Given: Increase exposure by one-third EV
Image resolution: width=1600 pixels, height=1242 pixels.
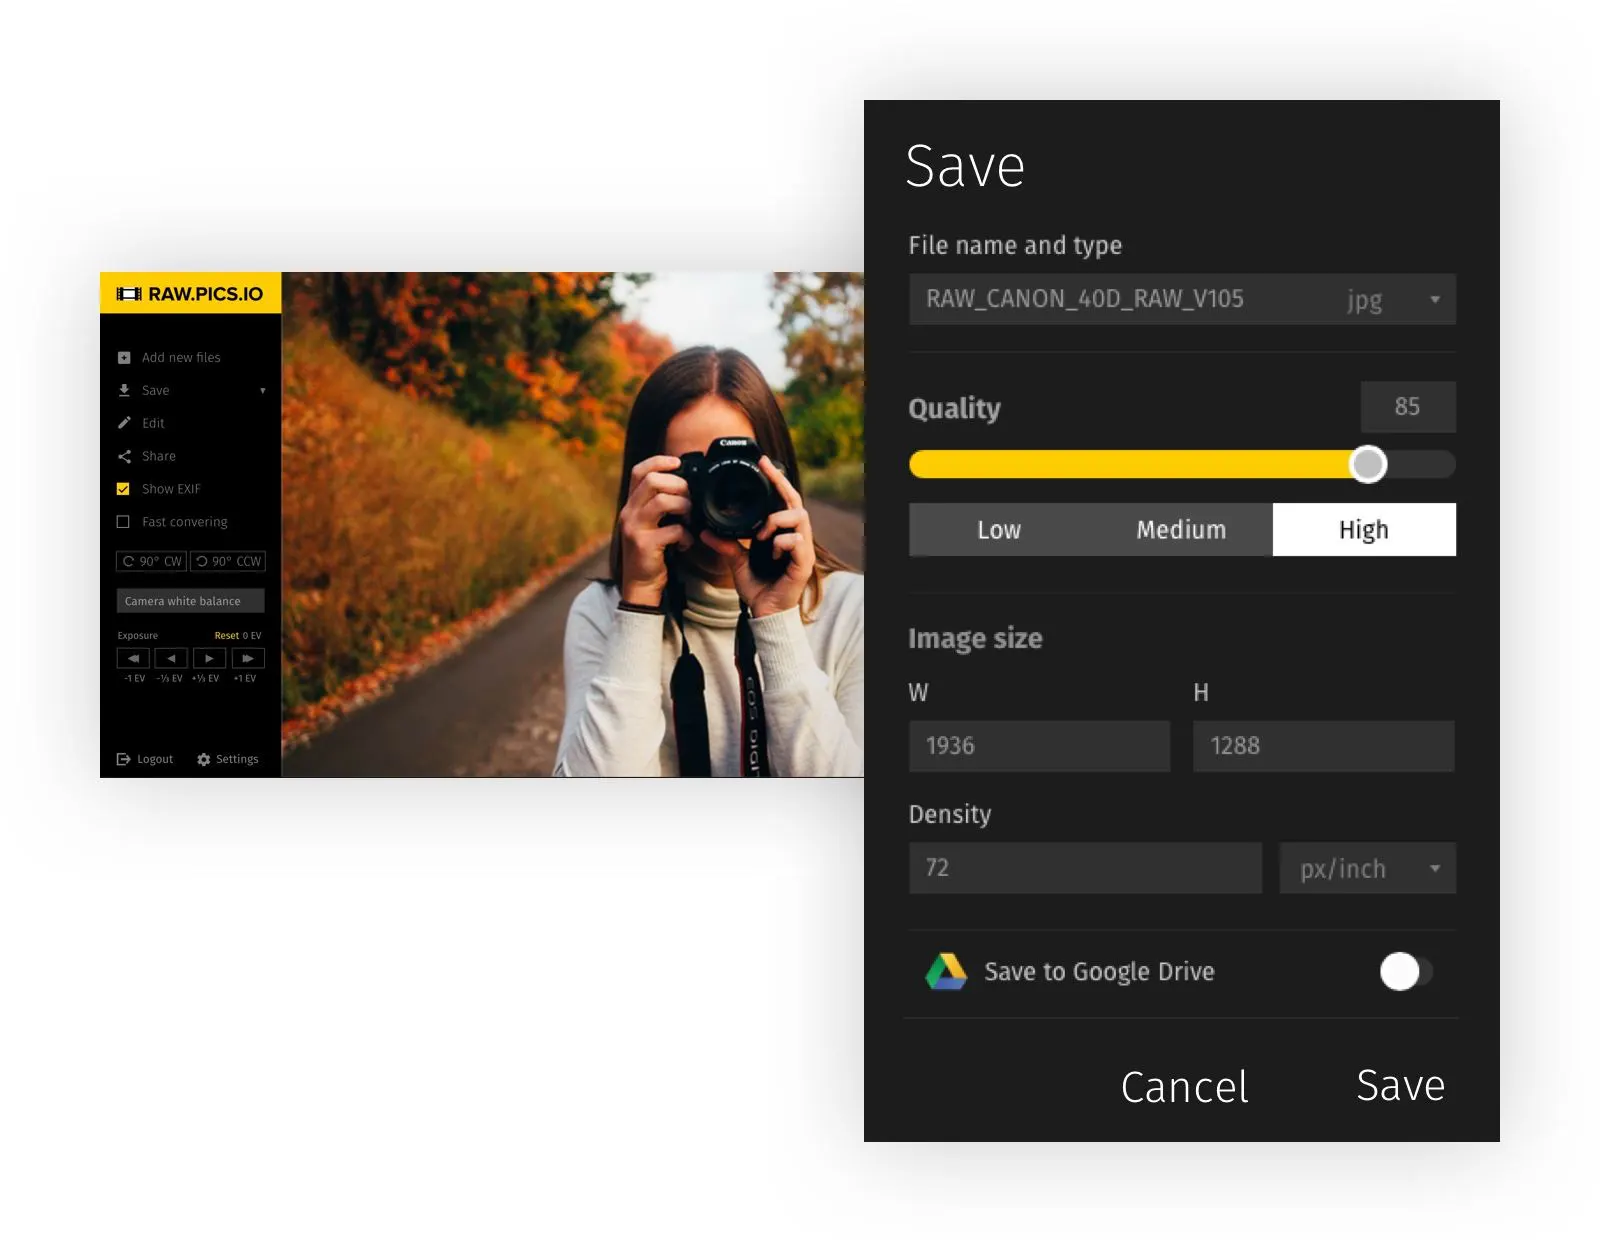Looking at the screenshot, I should [x=209, y=658].
